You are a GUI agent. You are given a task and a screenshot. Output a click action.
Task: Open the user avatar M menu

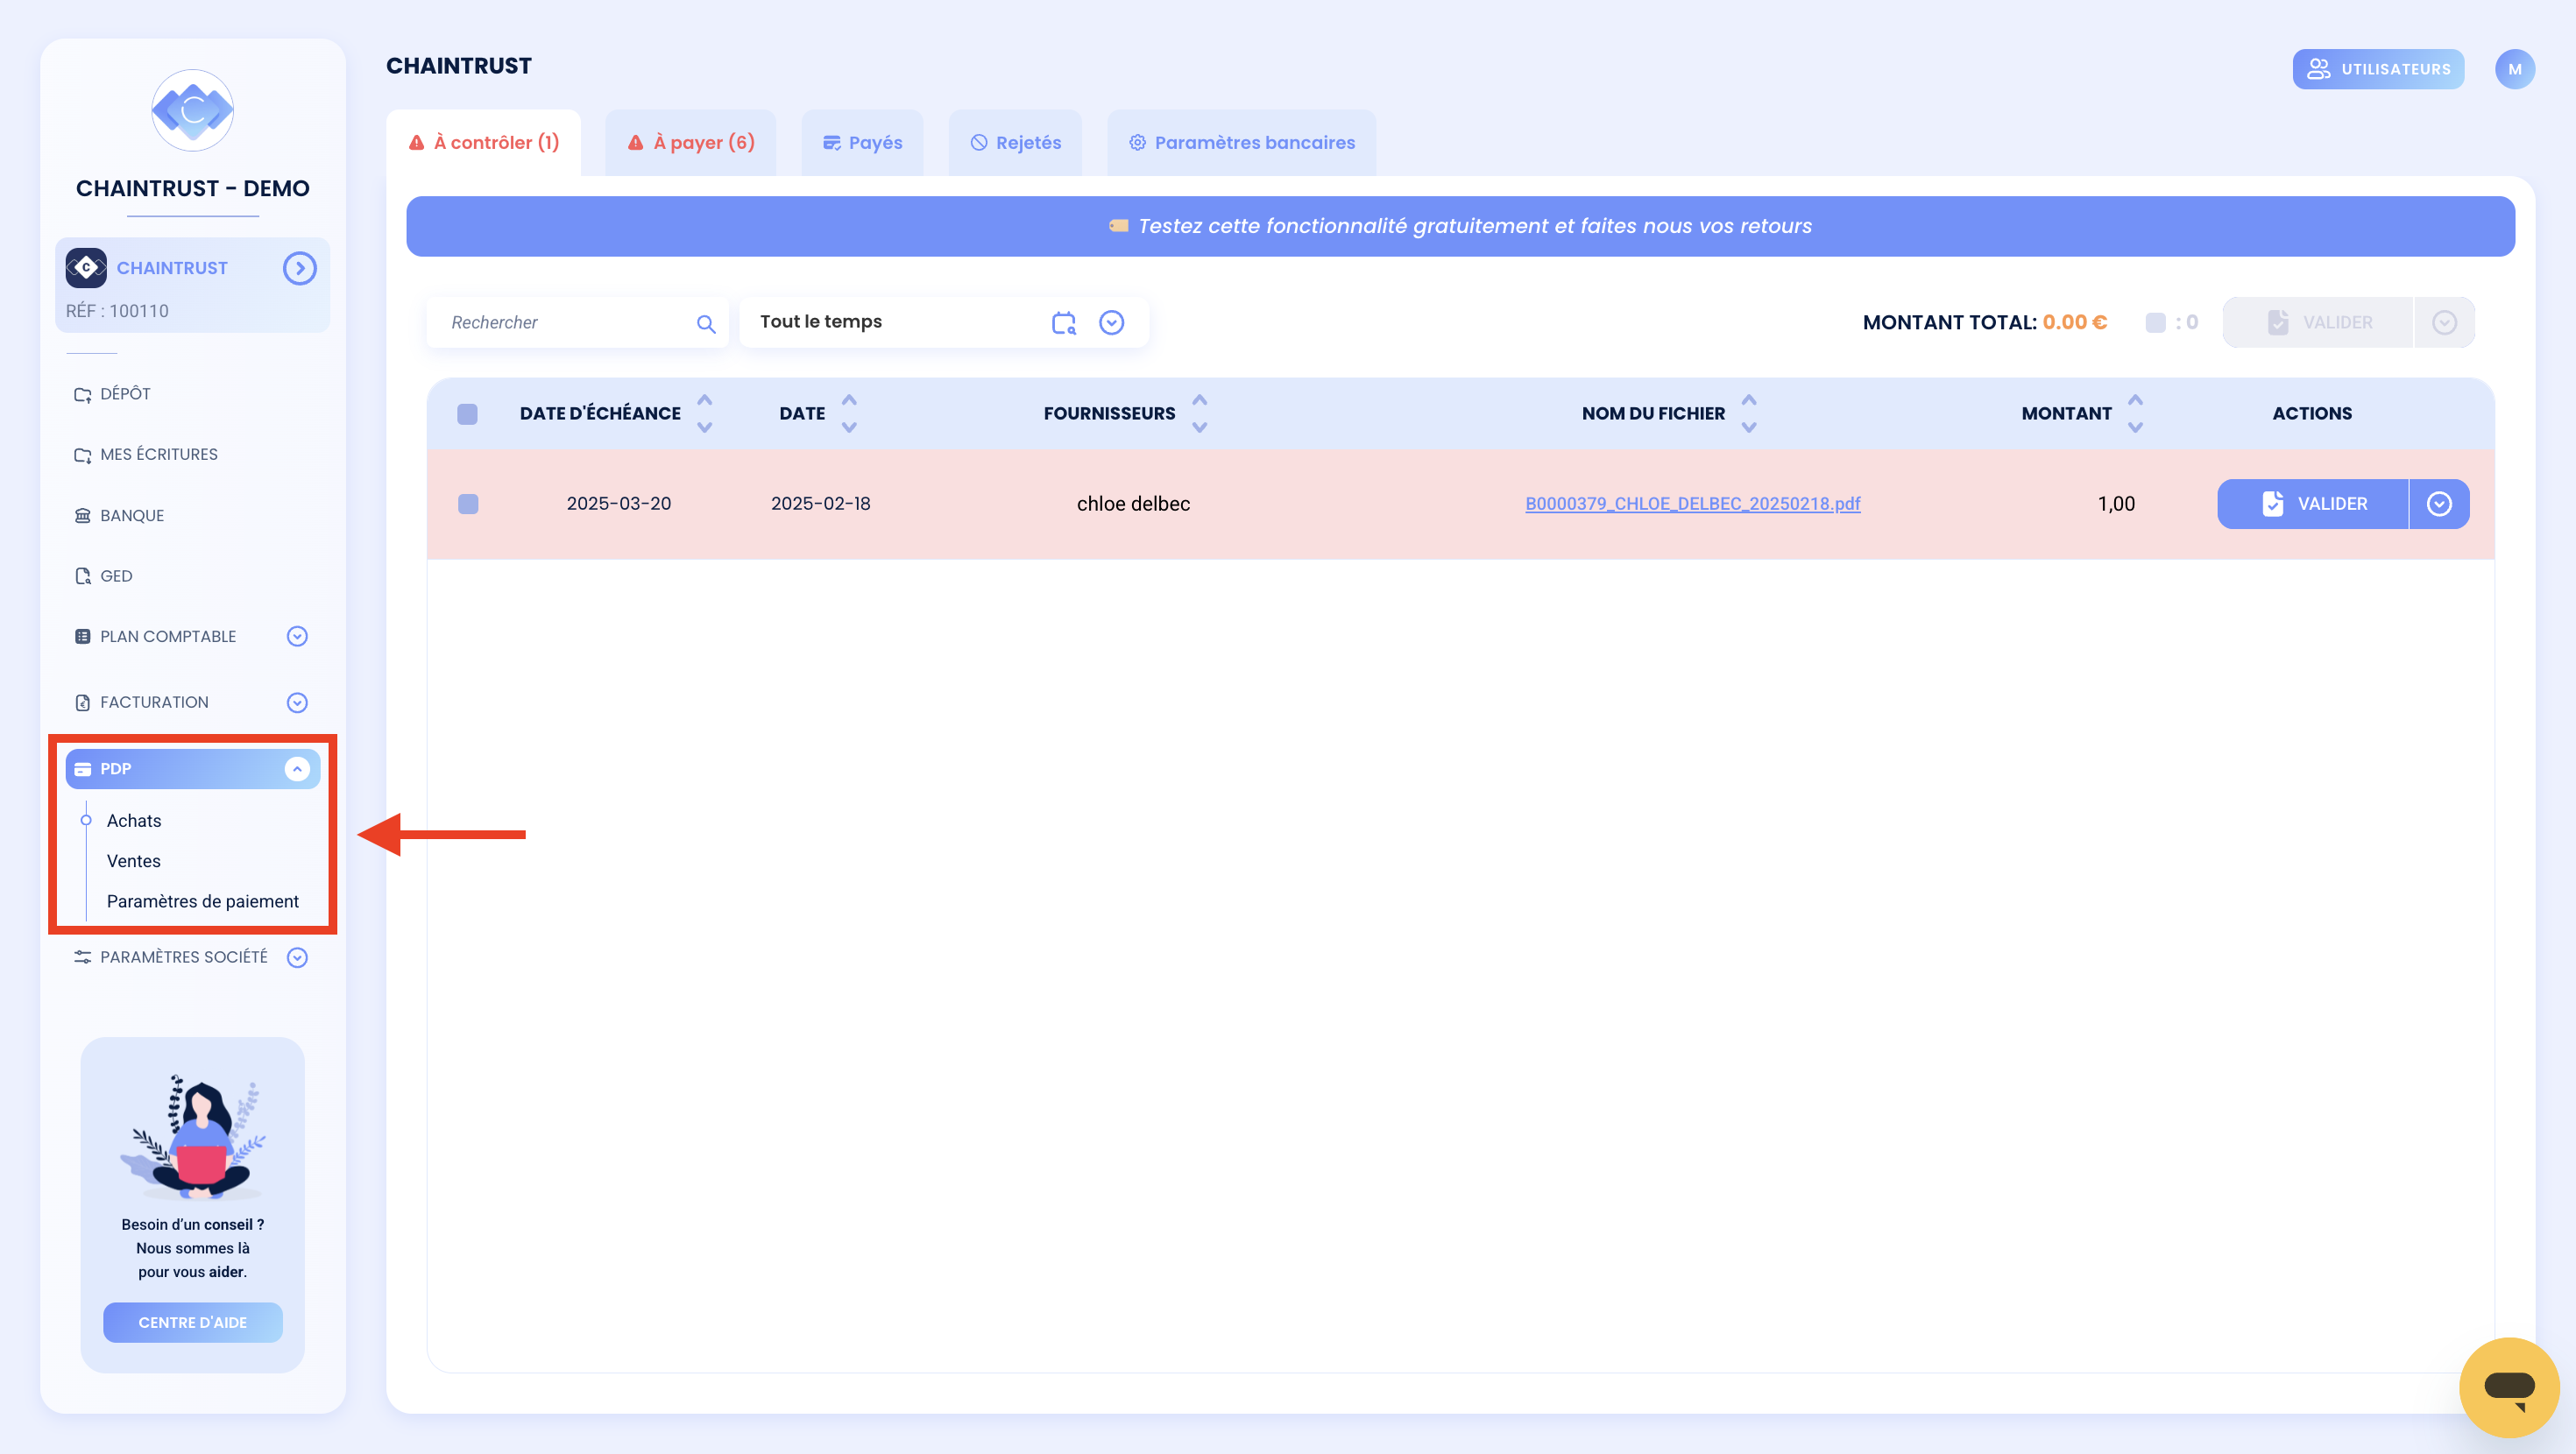tap(2514, 69)
